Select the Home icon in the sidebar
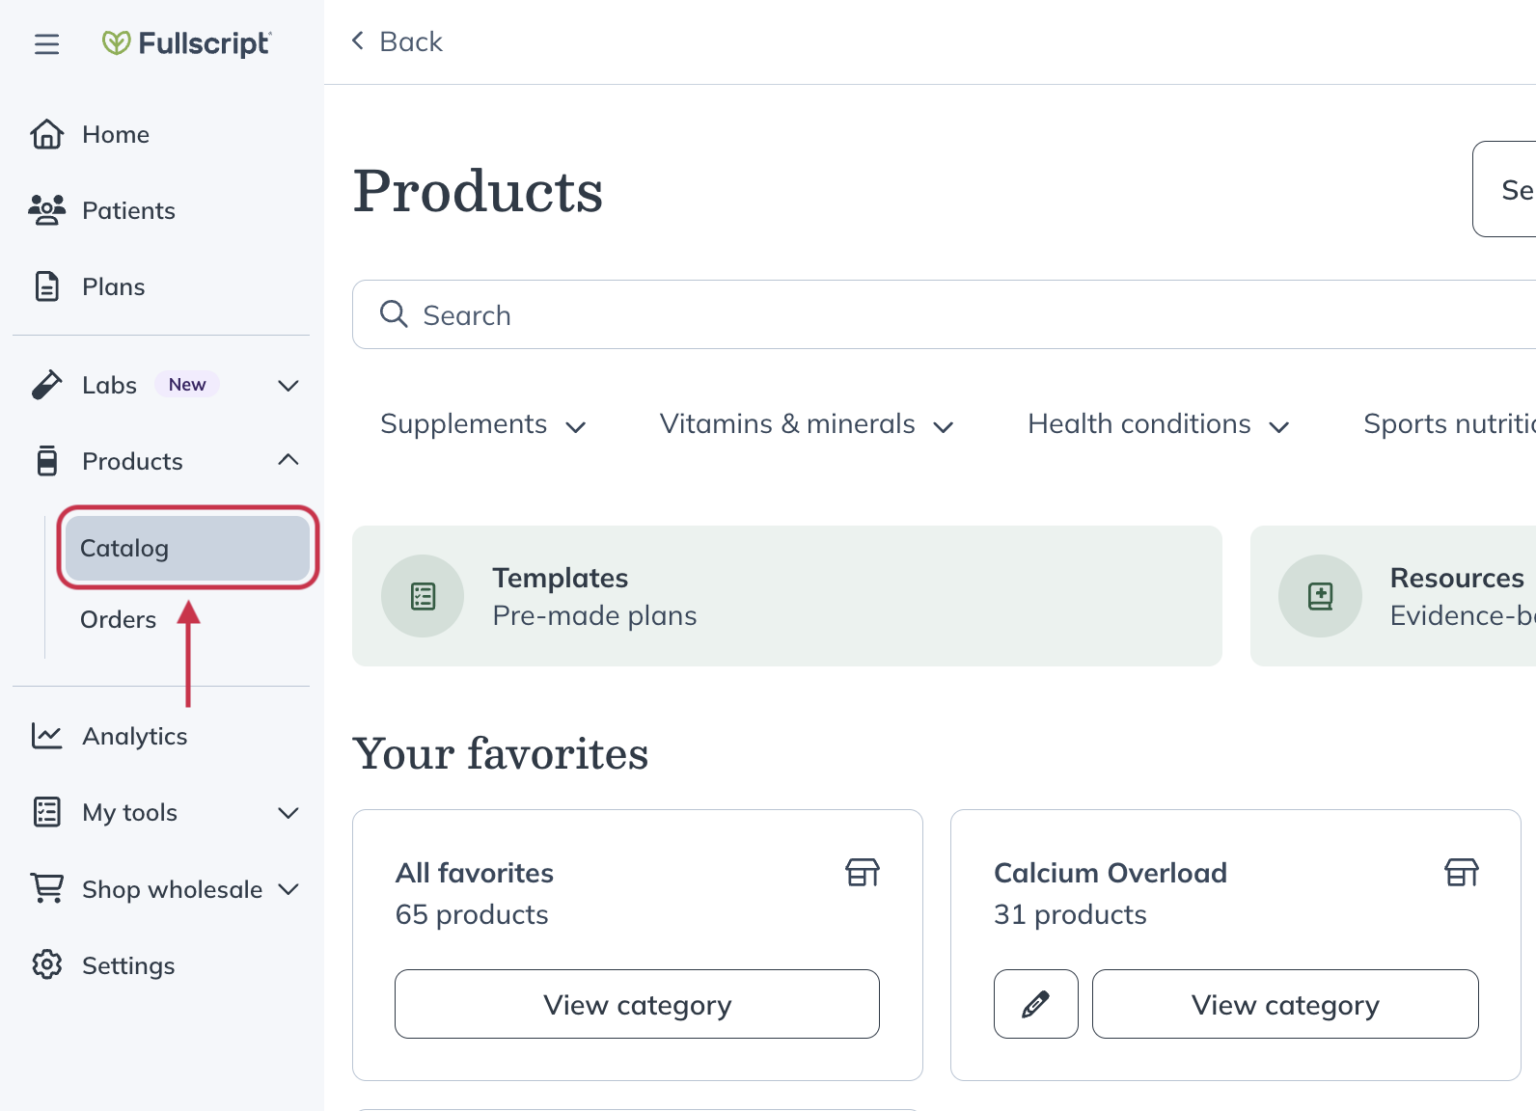 [x=47, y=133]
